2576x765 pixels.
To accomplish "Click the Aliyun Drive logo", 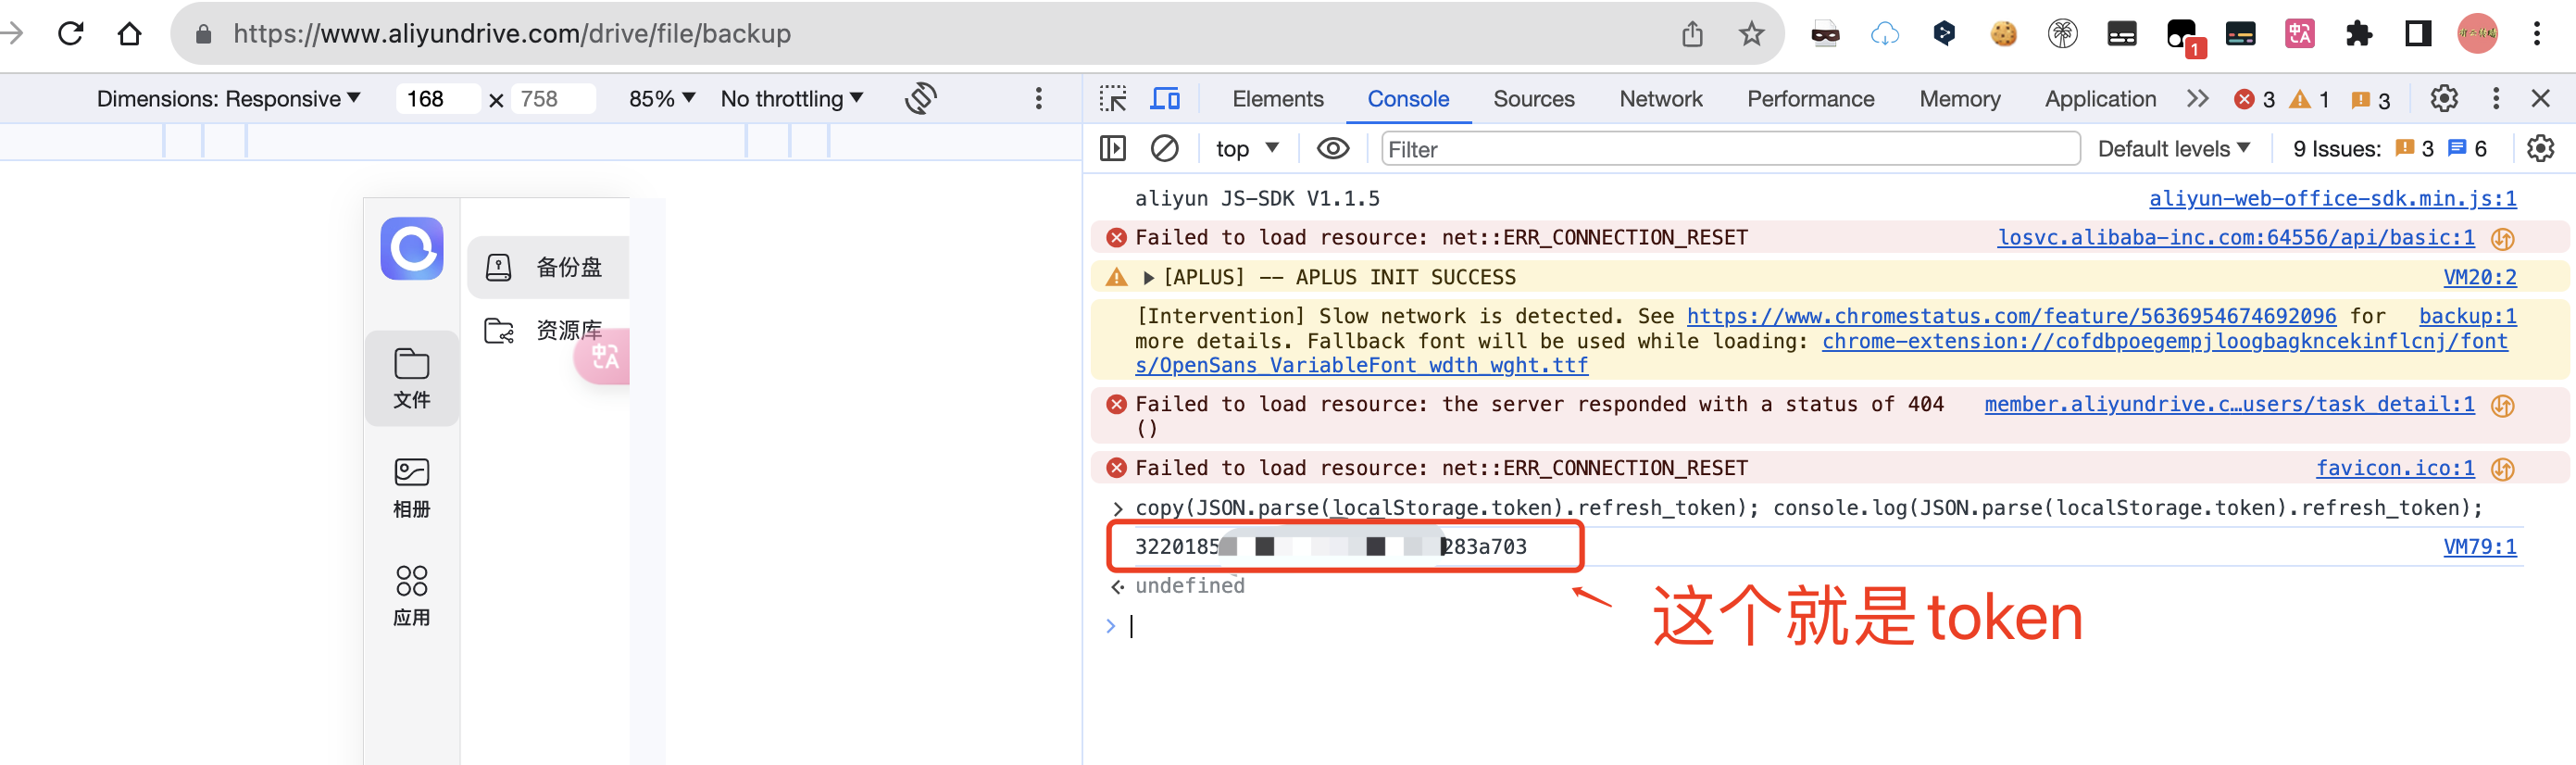I will (411, 248).
